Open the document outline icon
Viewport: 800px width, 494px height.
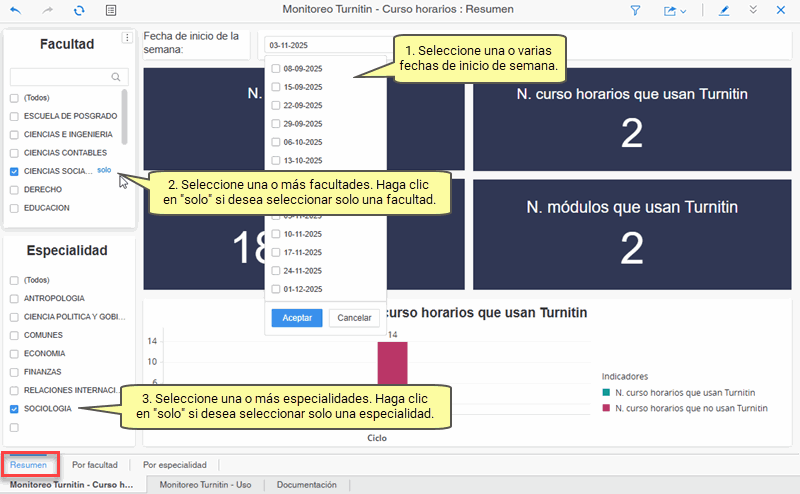(x=111, y=10)
